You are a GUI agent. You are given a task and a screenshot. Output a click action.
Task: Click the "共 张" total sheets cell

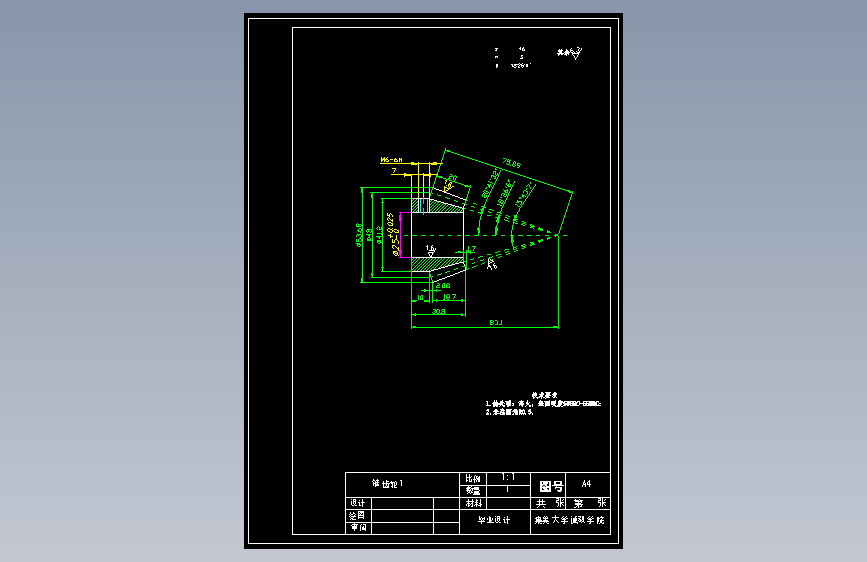[x=550, y=503]
